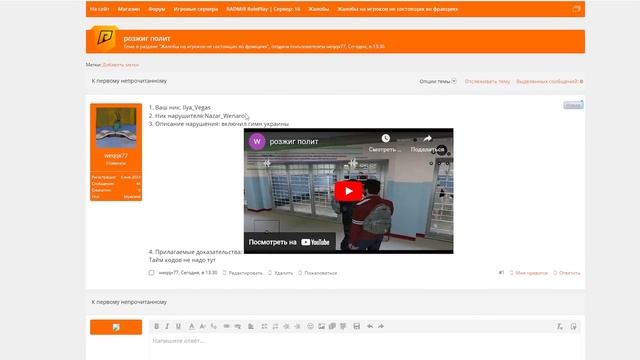This screenshot has width=640, height=360.
Task: Click Редактировать under the post
Action: coord(243,273)
